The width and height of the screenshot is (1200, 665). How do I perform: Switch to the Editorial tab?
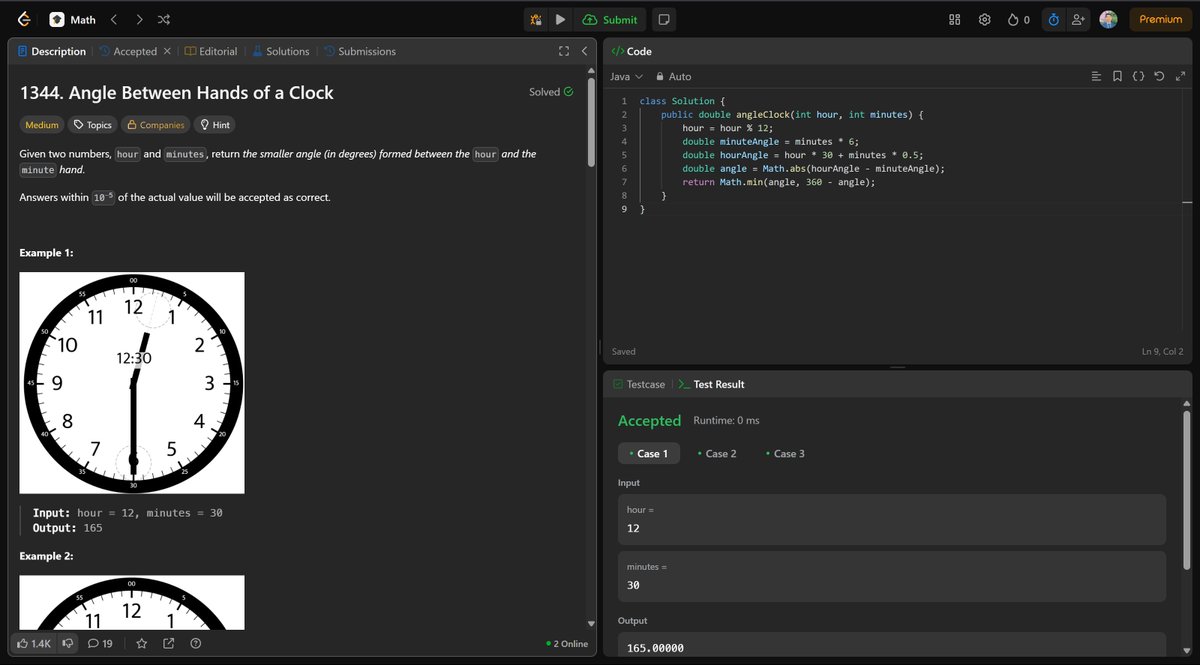click(211, 51)
